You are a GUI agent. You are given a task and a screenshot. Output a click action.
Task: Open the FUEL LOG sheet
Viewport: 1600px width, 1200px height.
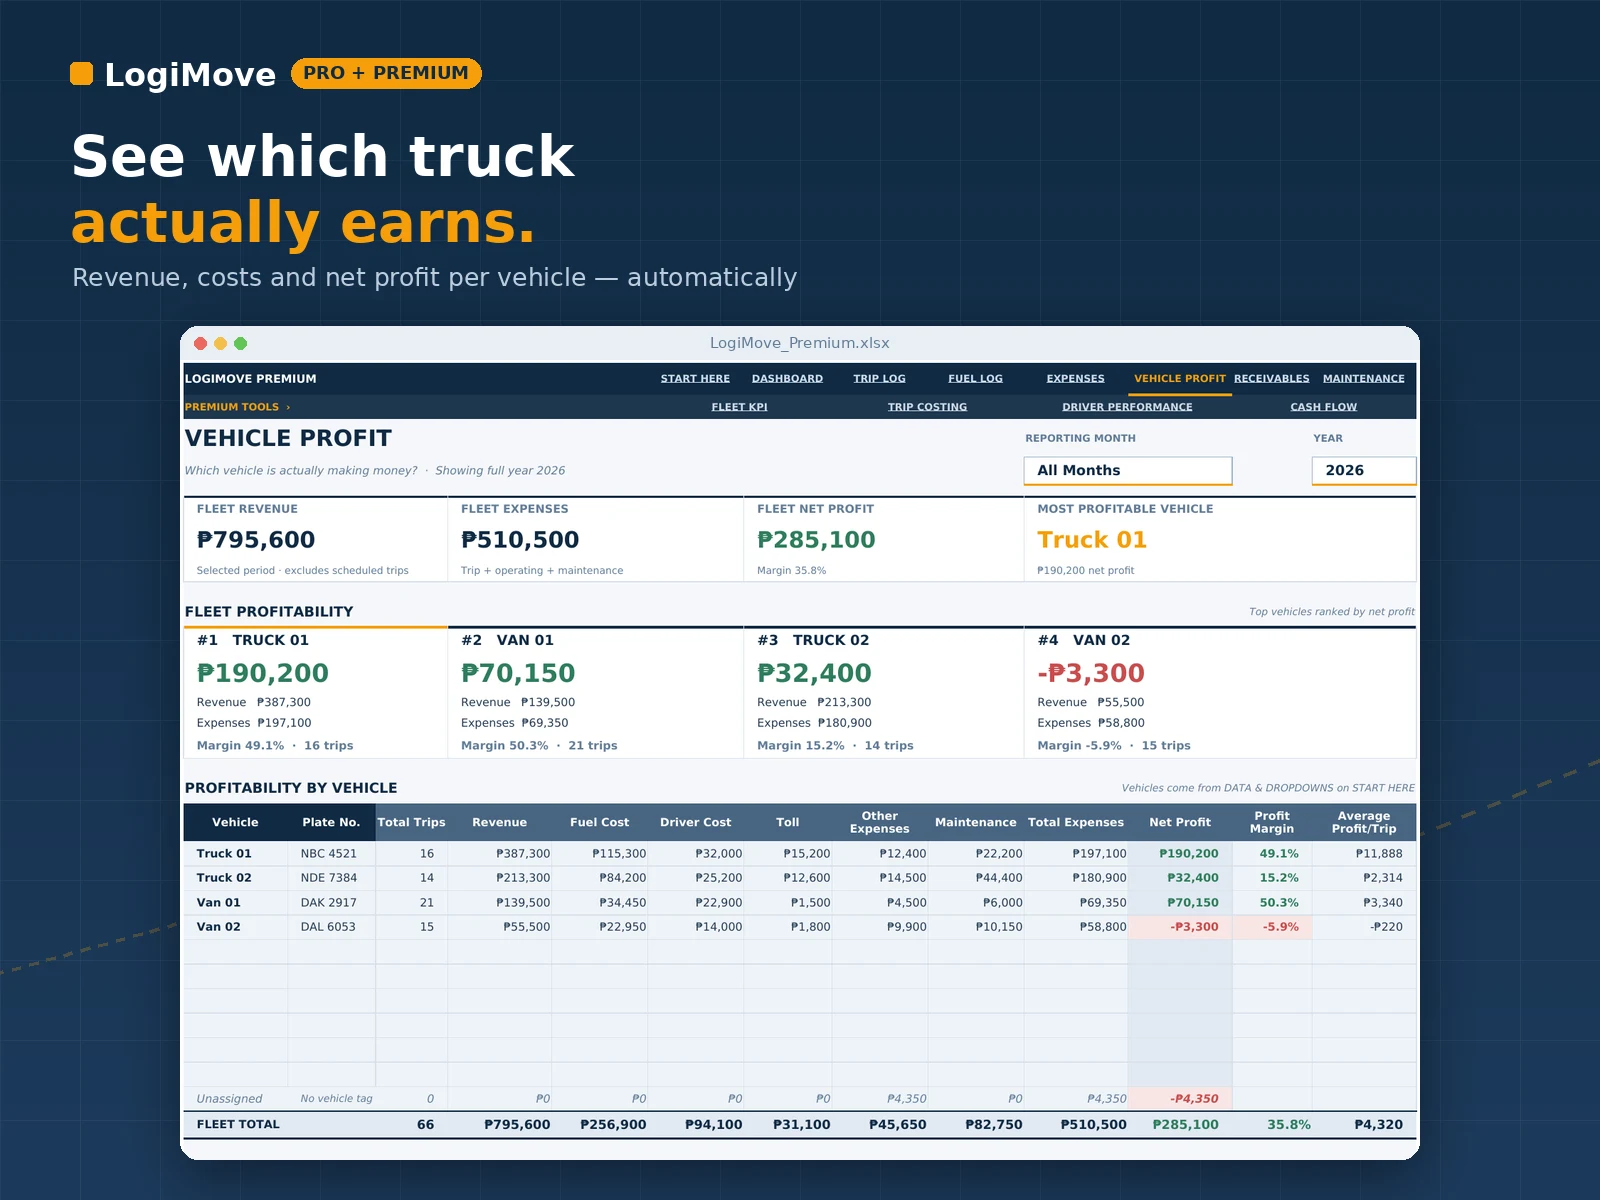click(975, 379)
